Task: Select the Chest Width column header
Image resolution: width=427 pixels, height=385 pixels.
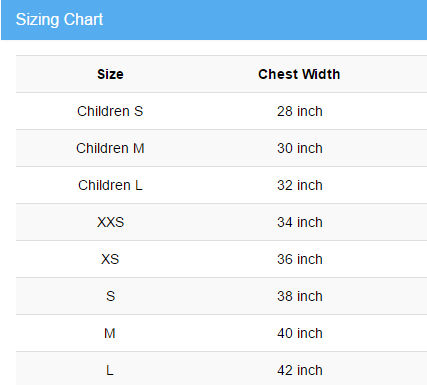Action: (299, 74)
